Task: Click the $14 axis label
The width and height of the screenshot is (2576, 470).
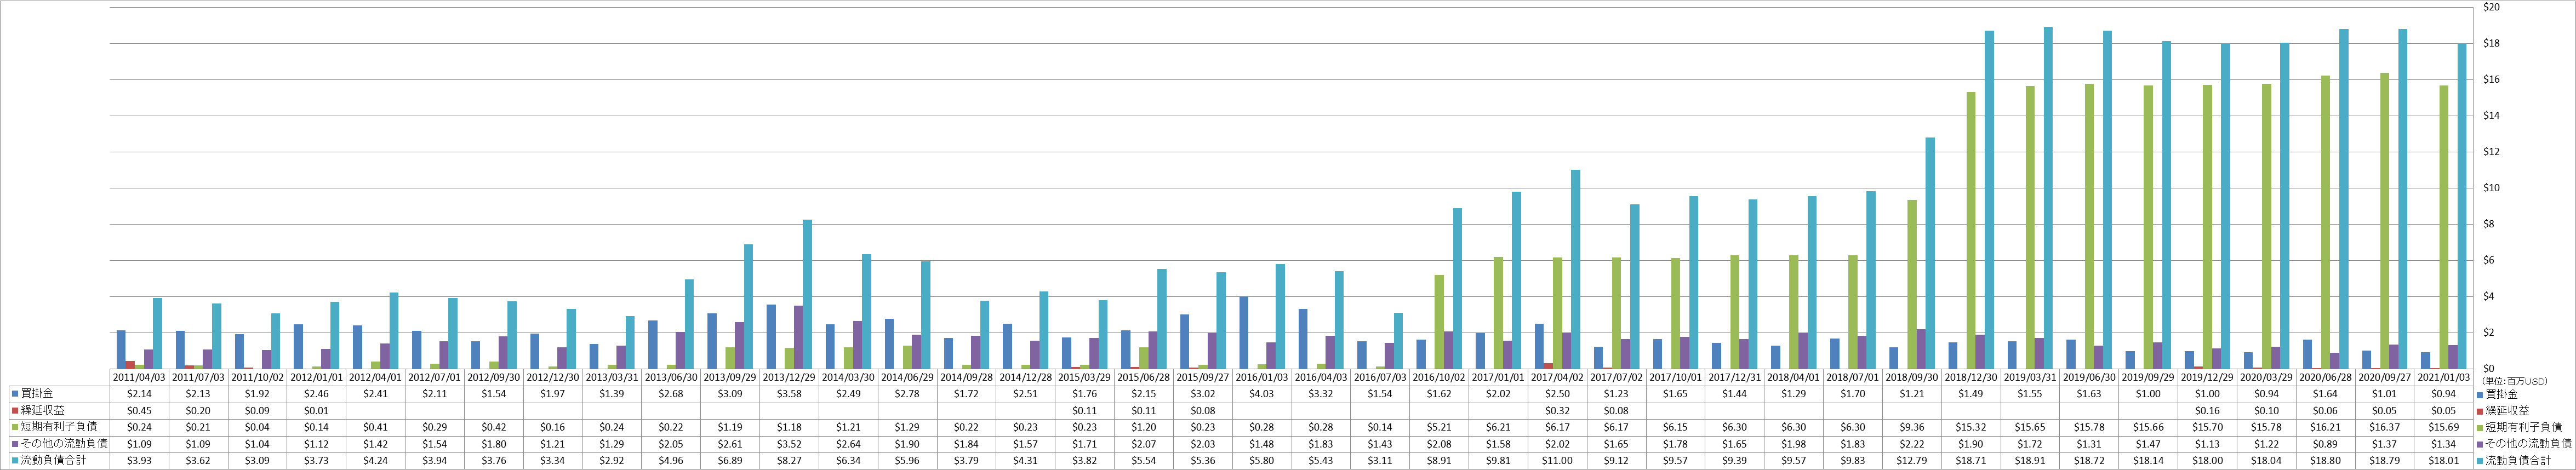Action: click(2491, 116)
